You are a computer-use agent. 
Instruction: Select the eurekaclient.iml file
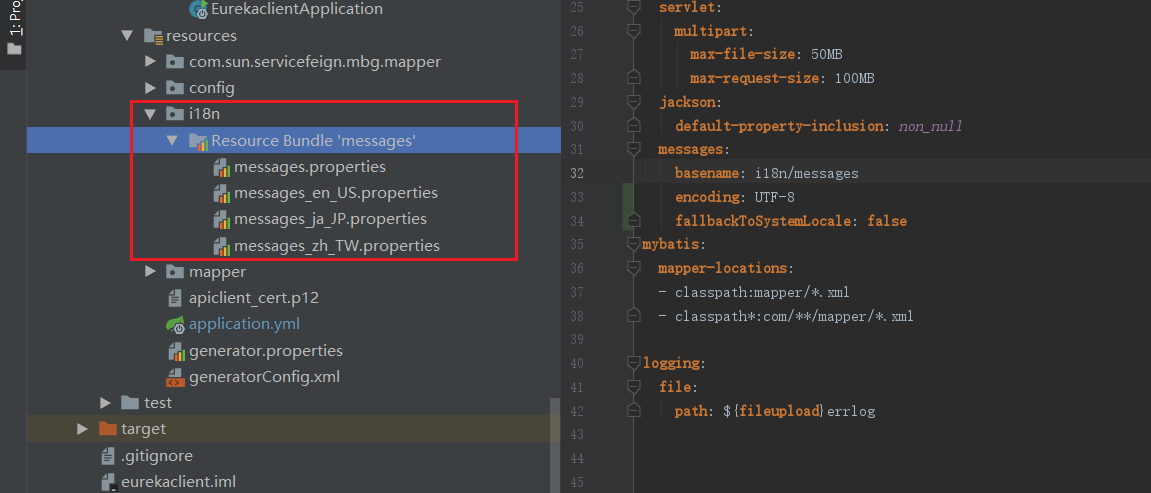(178, 482)
